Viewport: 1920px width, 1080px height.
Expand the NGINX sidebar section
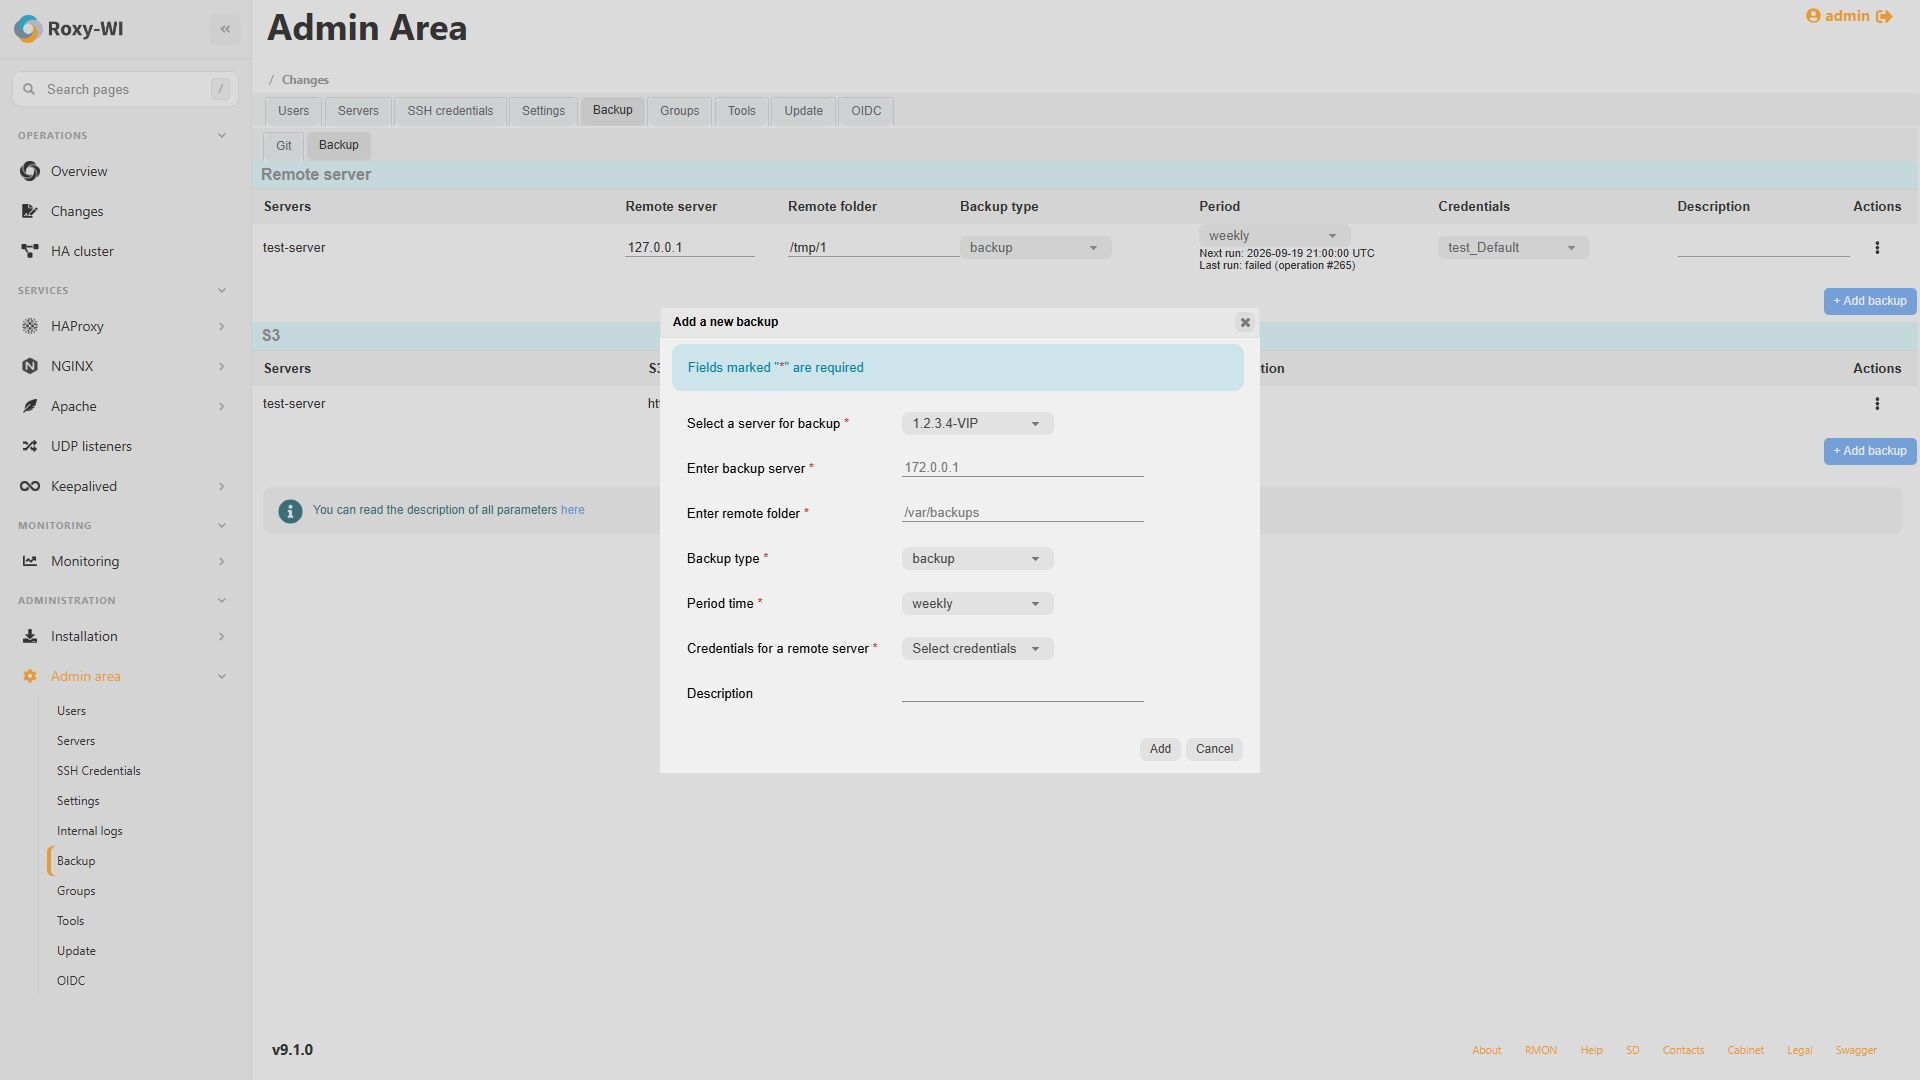pyautogui.click(x=221, y=366)
